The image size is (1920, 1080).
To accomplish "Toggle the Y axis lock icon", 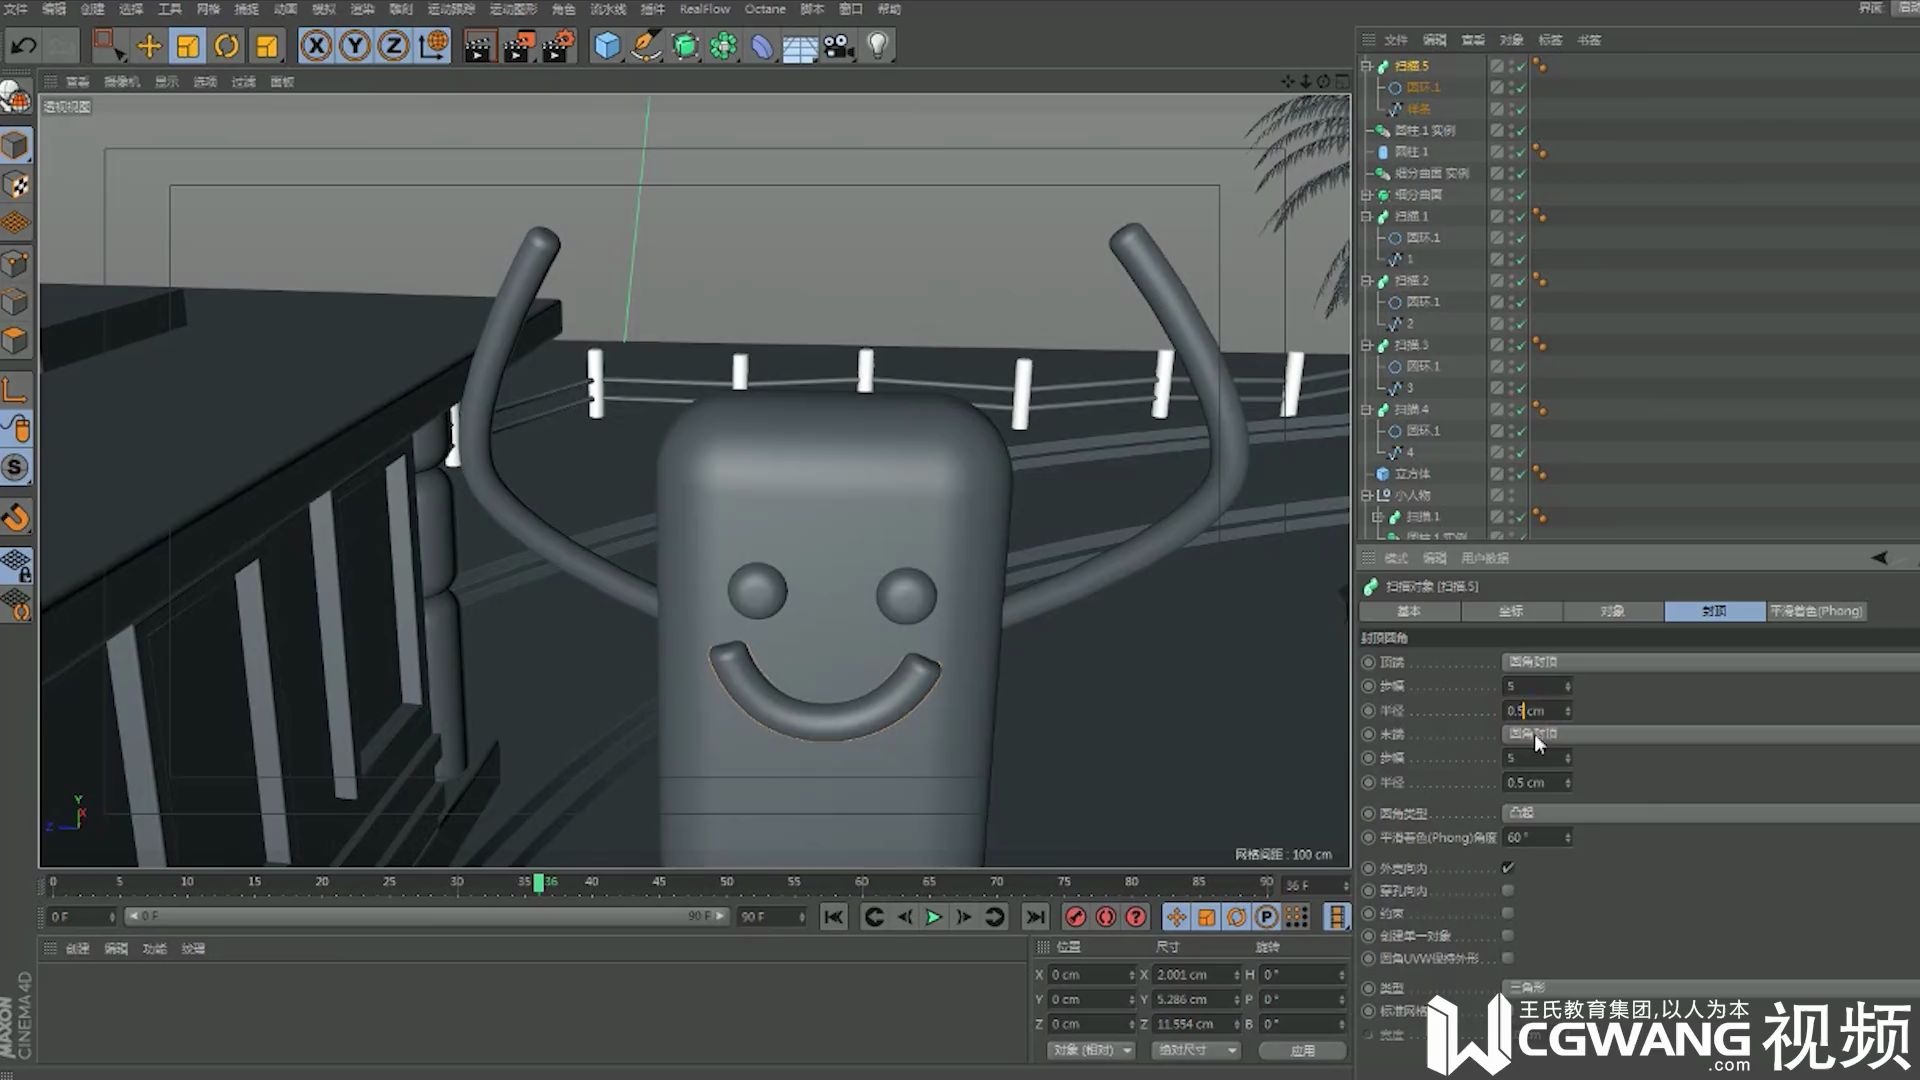I will click(x=355, y=45).
